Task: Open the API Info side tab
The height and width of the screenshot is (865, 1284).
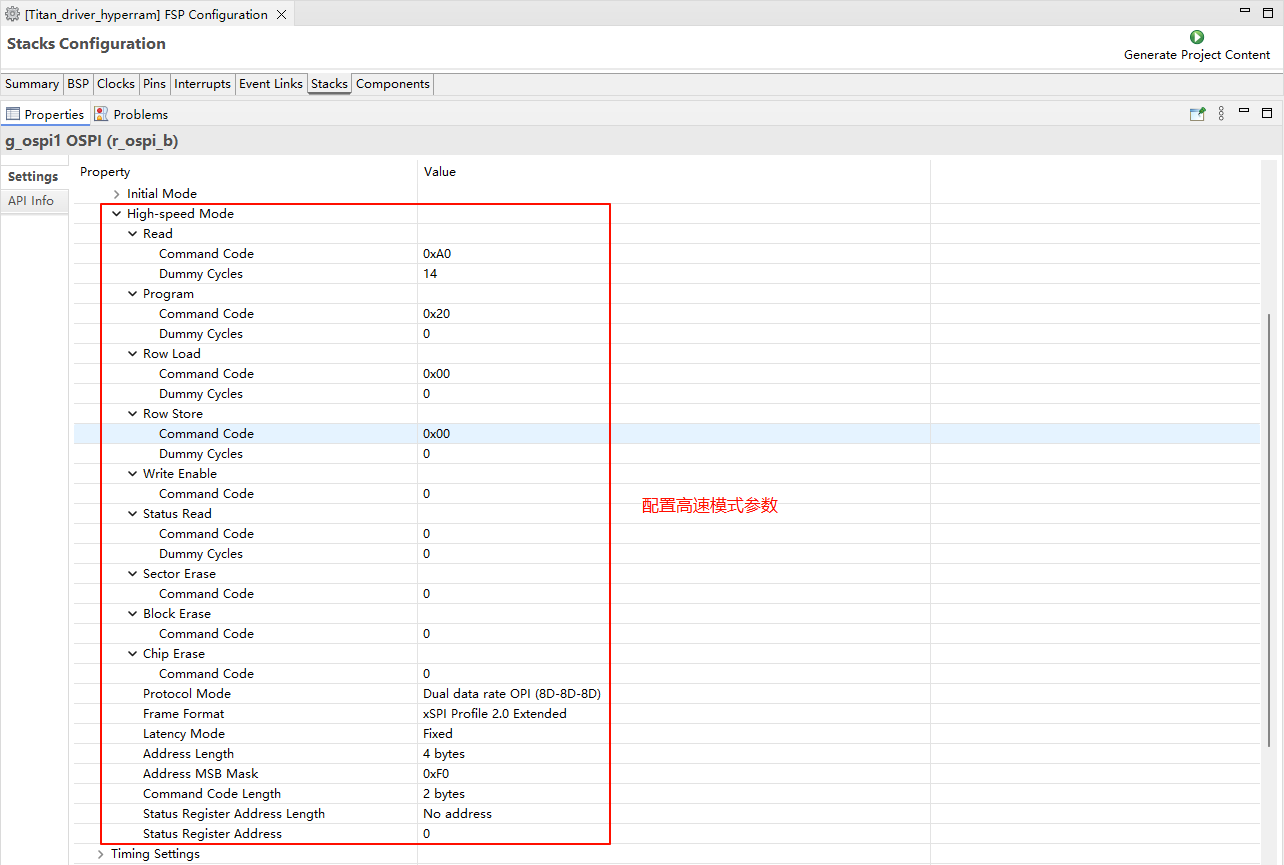Action: (31, 201)
